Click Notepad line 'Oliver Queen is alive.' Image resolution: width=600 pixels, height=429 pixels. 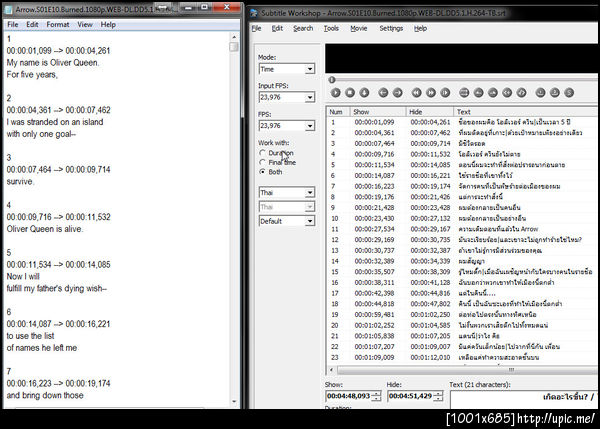pos(44,229)
